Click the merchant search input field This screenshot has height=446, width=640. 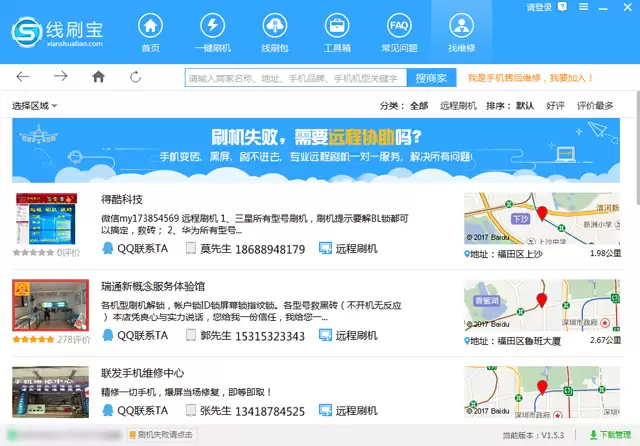(294, 78)
